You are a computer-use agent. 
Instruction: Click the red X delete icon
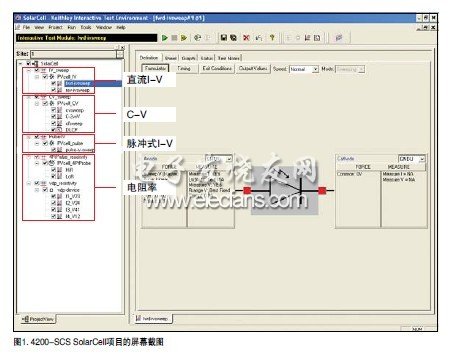(246, 38)
